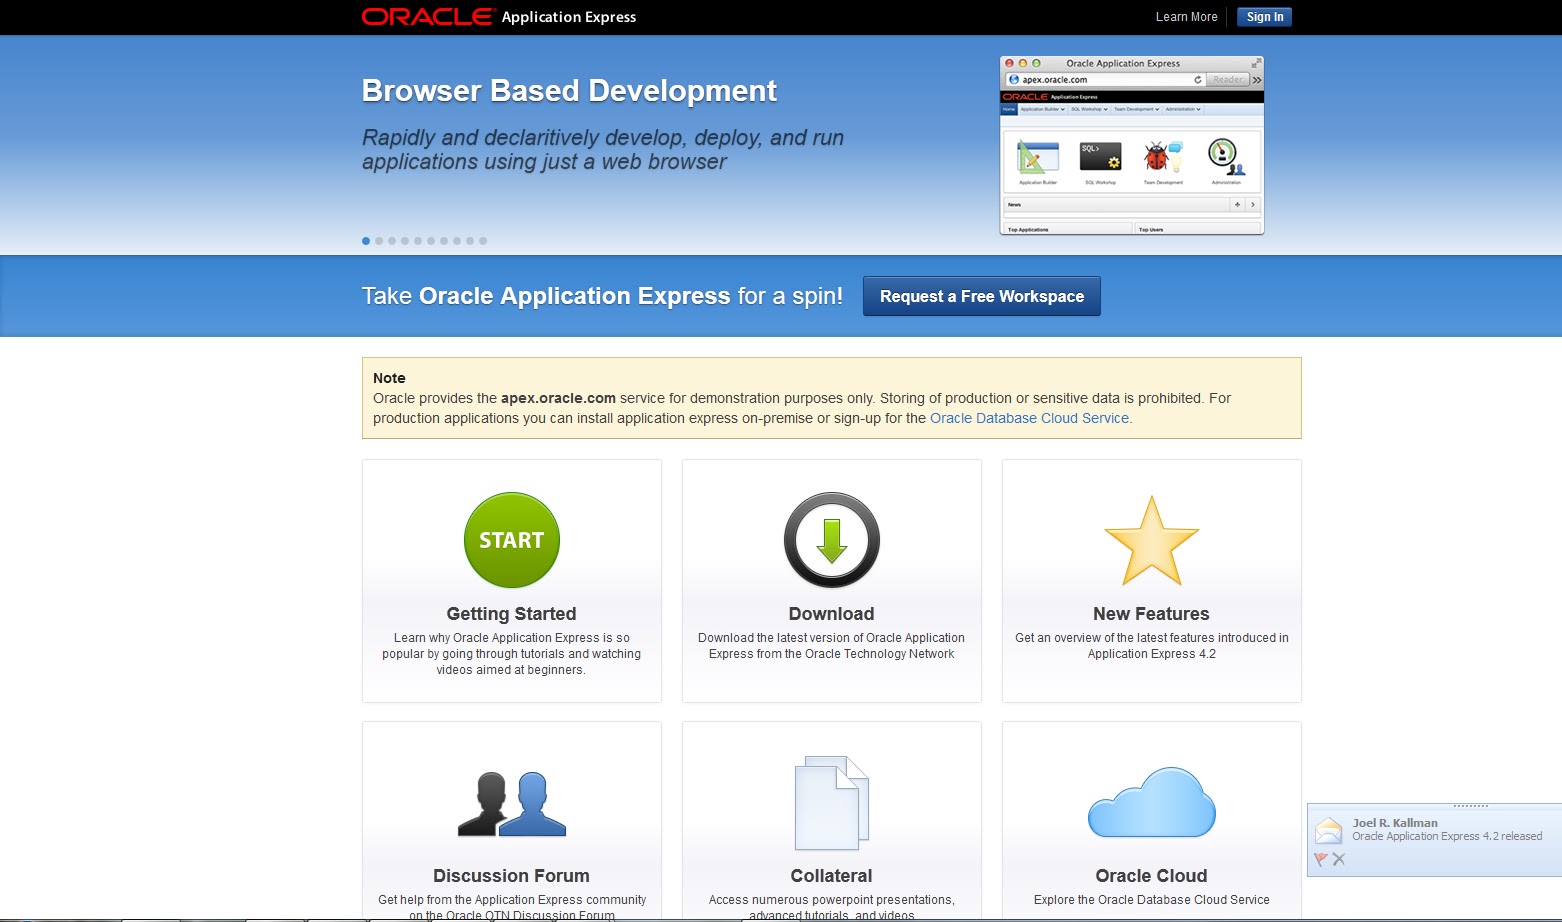This screenshot has height=922, width=1562.
Task: Click the round Download arrow icon
Action: [x=832, y=540]
